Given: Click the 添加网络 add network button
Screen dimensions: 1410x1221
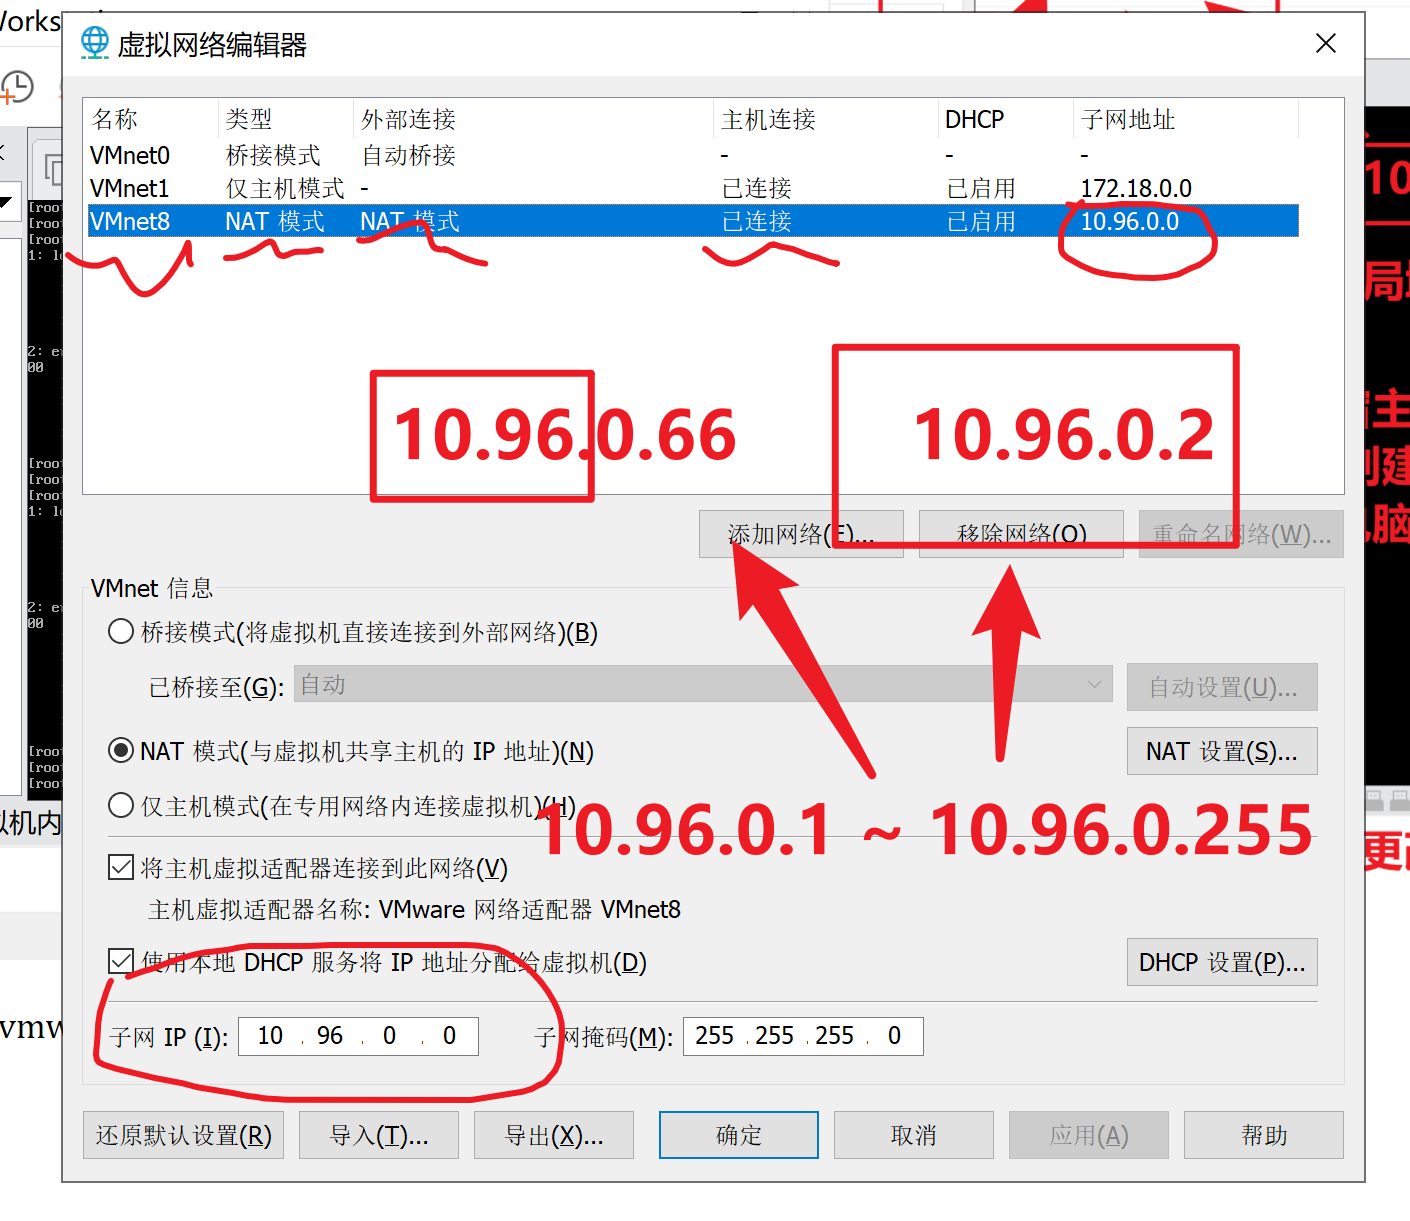Looking at the screenshot, I should 801,534.
